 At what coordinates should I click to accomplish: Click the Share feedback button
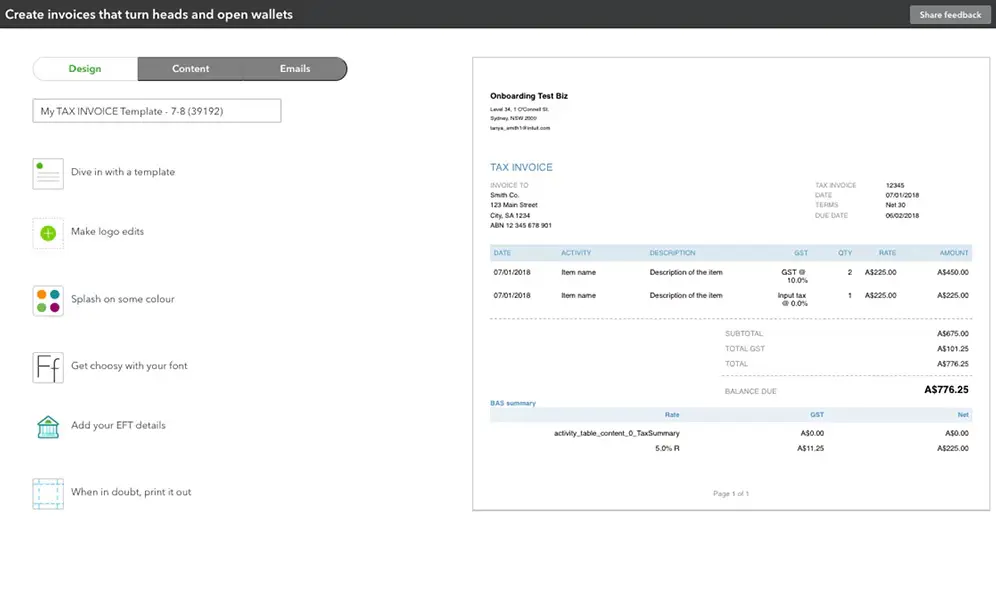[x=950, y=15]
